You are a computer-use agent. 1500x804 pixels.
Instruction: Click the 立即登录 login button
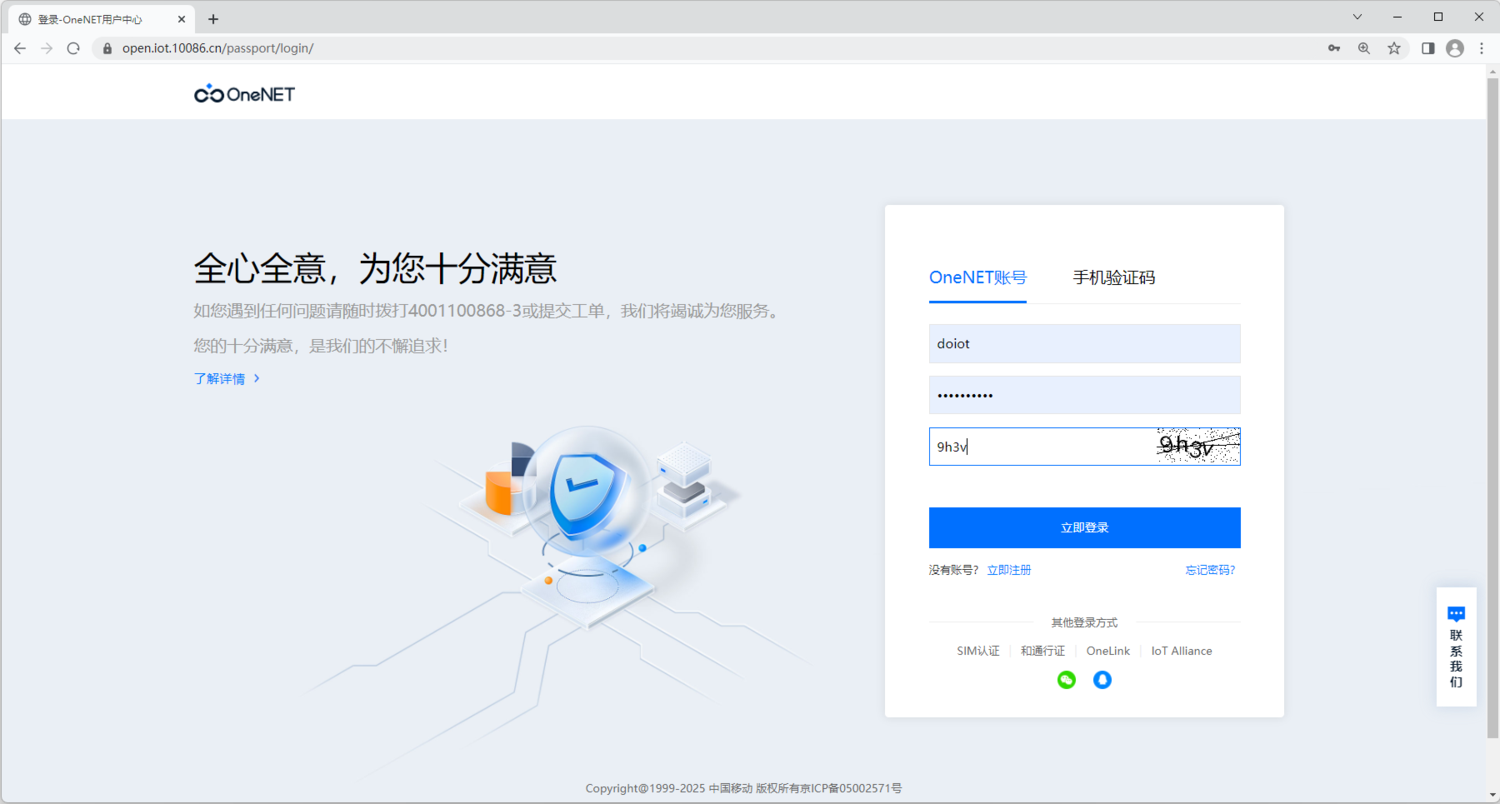point(1084,527)
